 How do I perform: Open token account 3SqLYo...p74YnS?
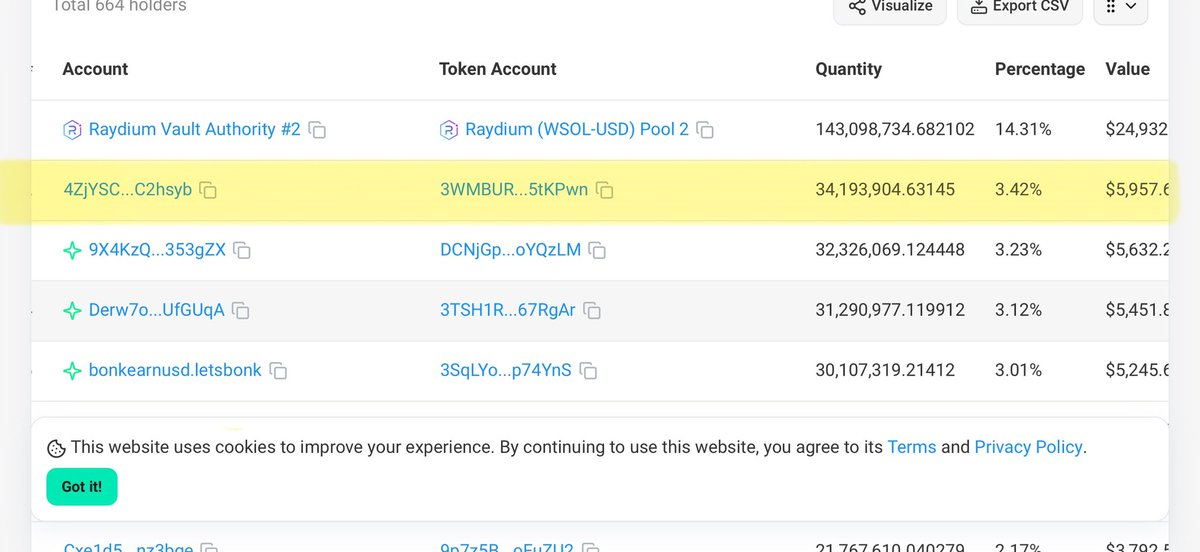(x=506, y=370)
